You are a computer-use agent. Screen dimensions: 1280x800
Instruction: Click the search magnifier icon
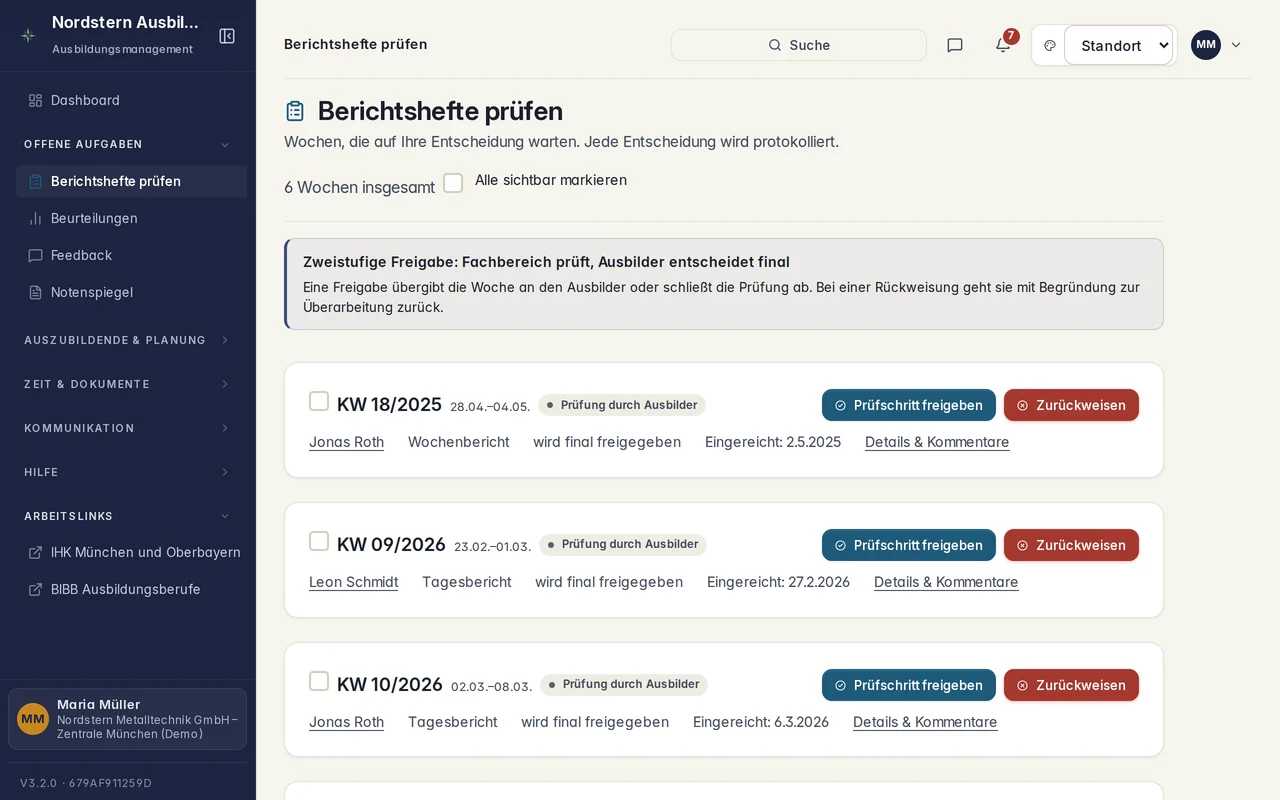[x=775, y=45]
